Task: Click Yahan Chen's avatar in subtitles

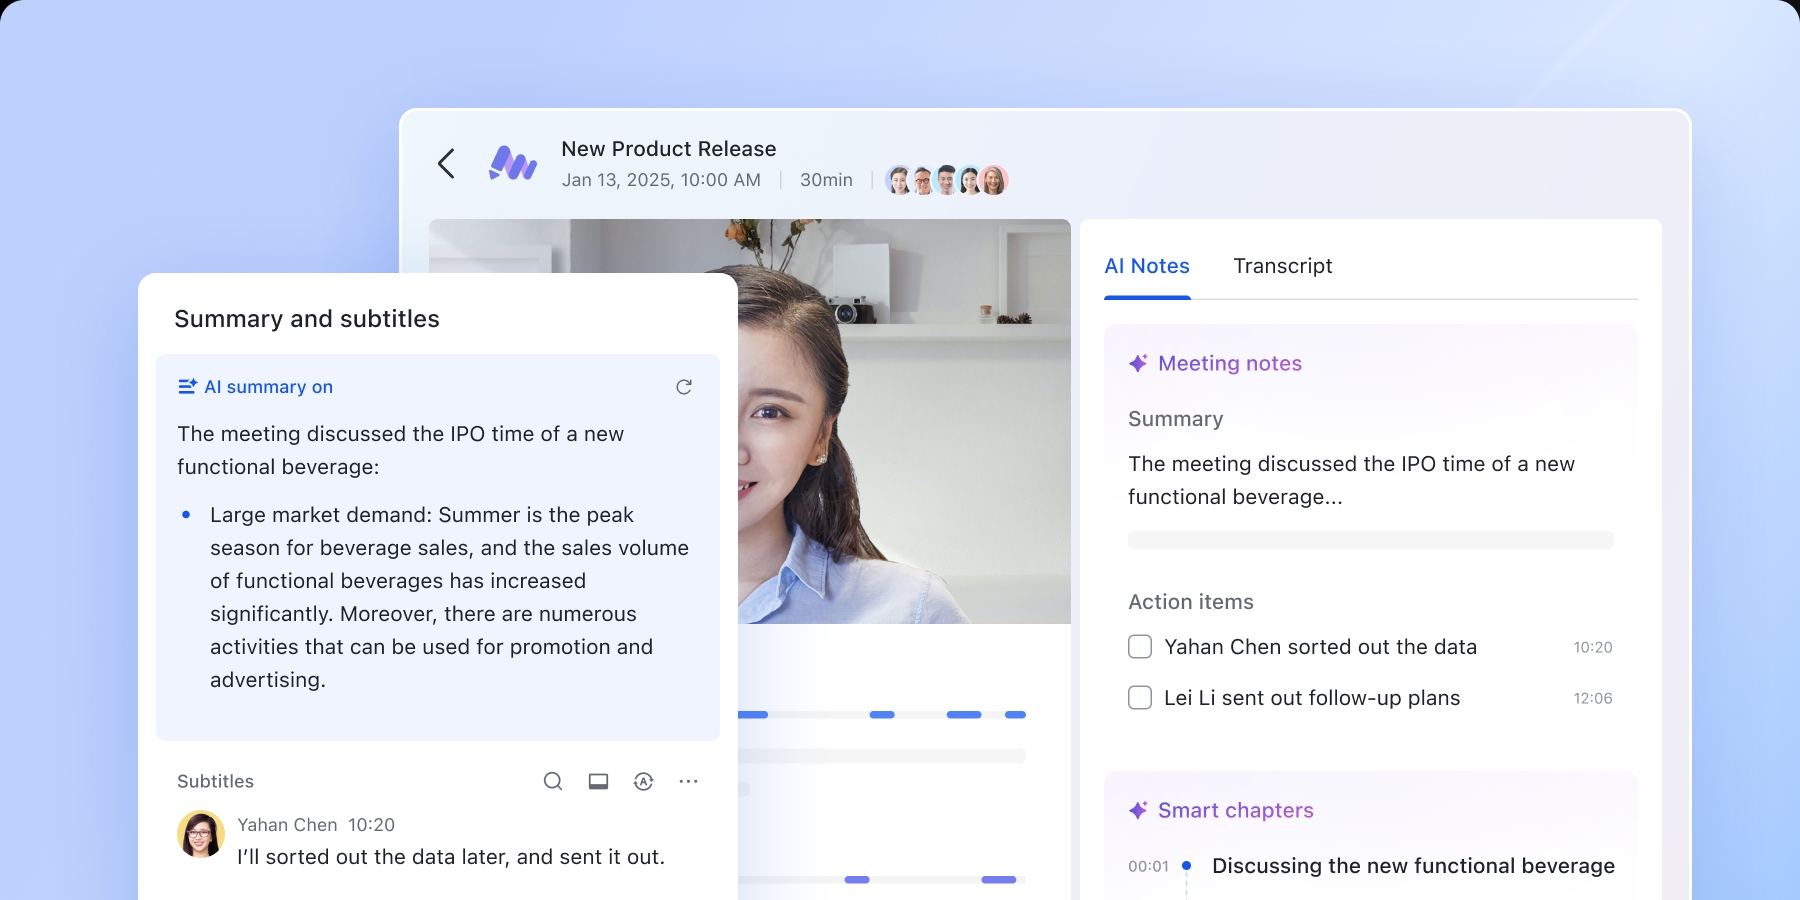Action: [x=201, y=834]
